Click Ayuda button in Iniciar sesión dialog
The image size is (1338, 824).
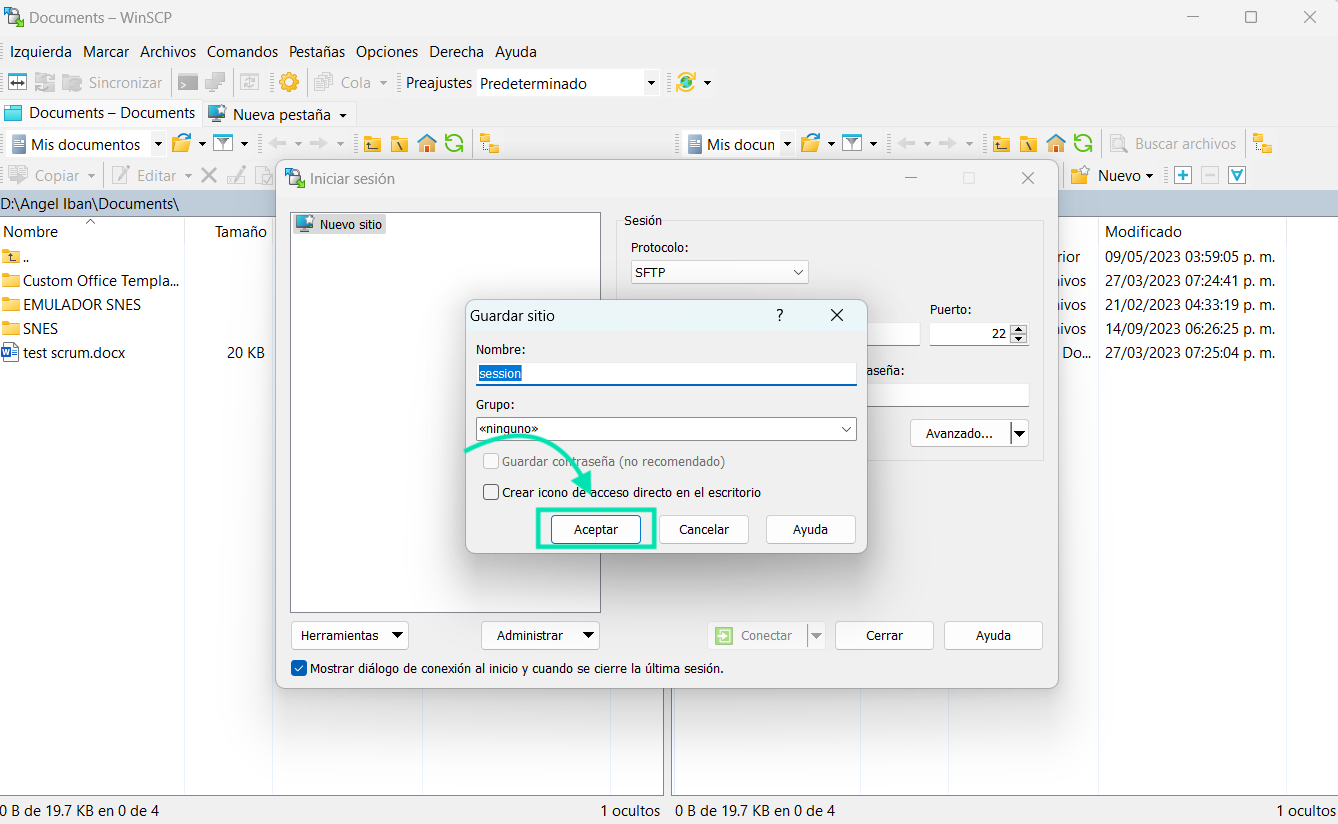[993, 635]
